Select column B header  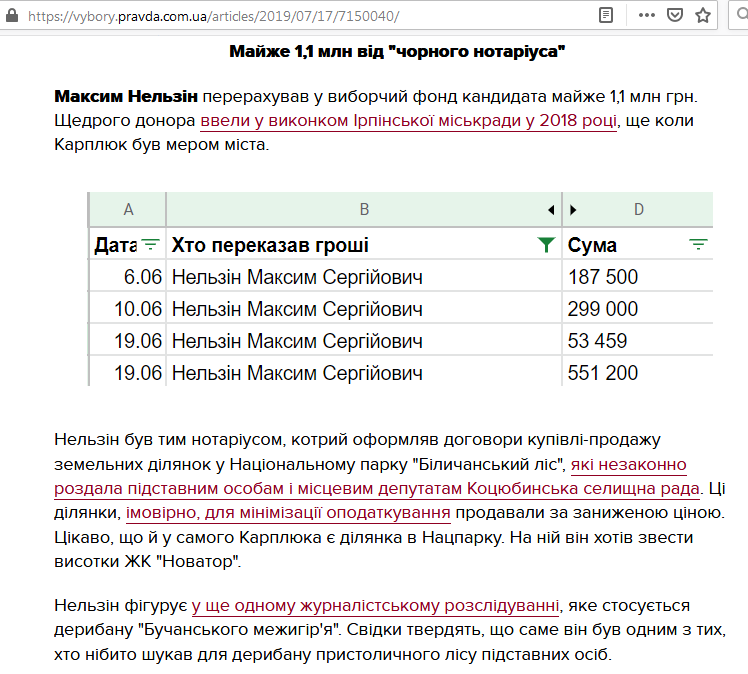[x=364, y=210]
